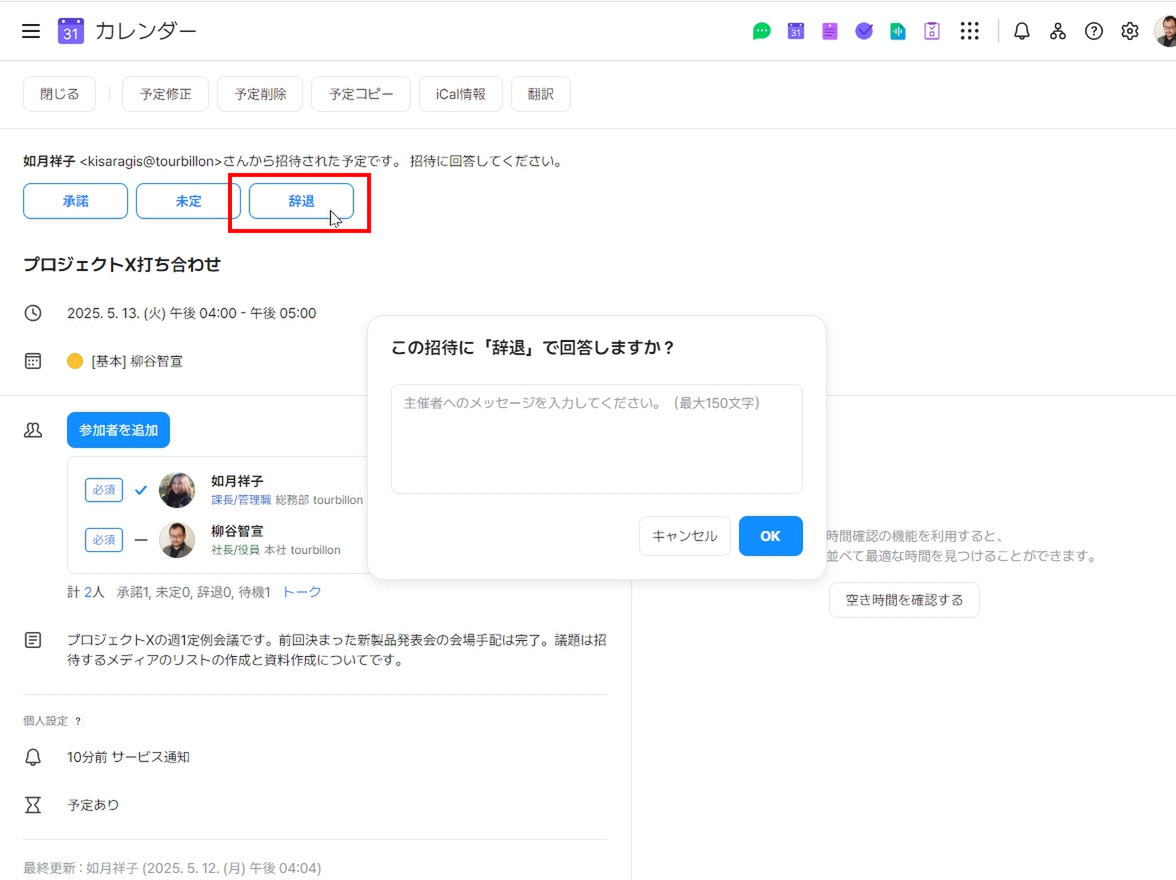
Task: Respond 承諾 to the invitation
Action: (75, 201)
